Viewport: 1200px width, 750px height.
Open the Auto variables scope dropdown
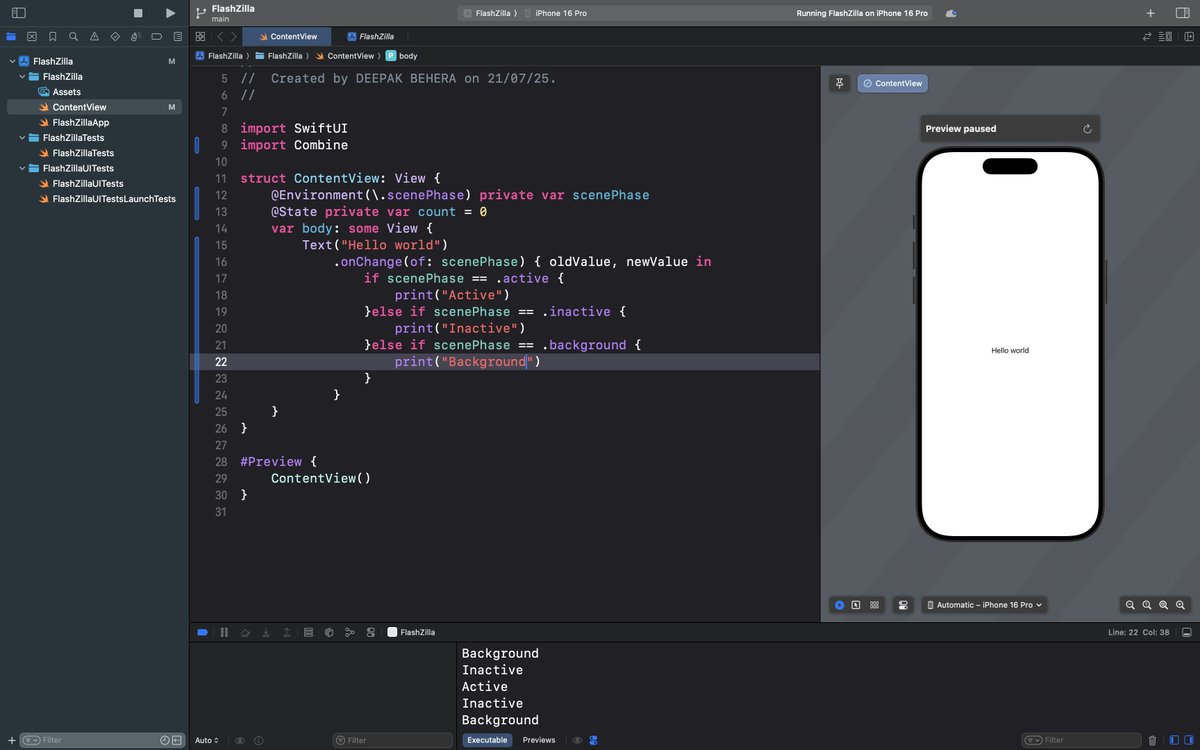click(206, 740)
